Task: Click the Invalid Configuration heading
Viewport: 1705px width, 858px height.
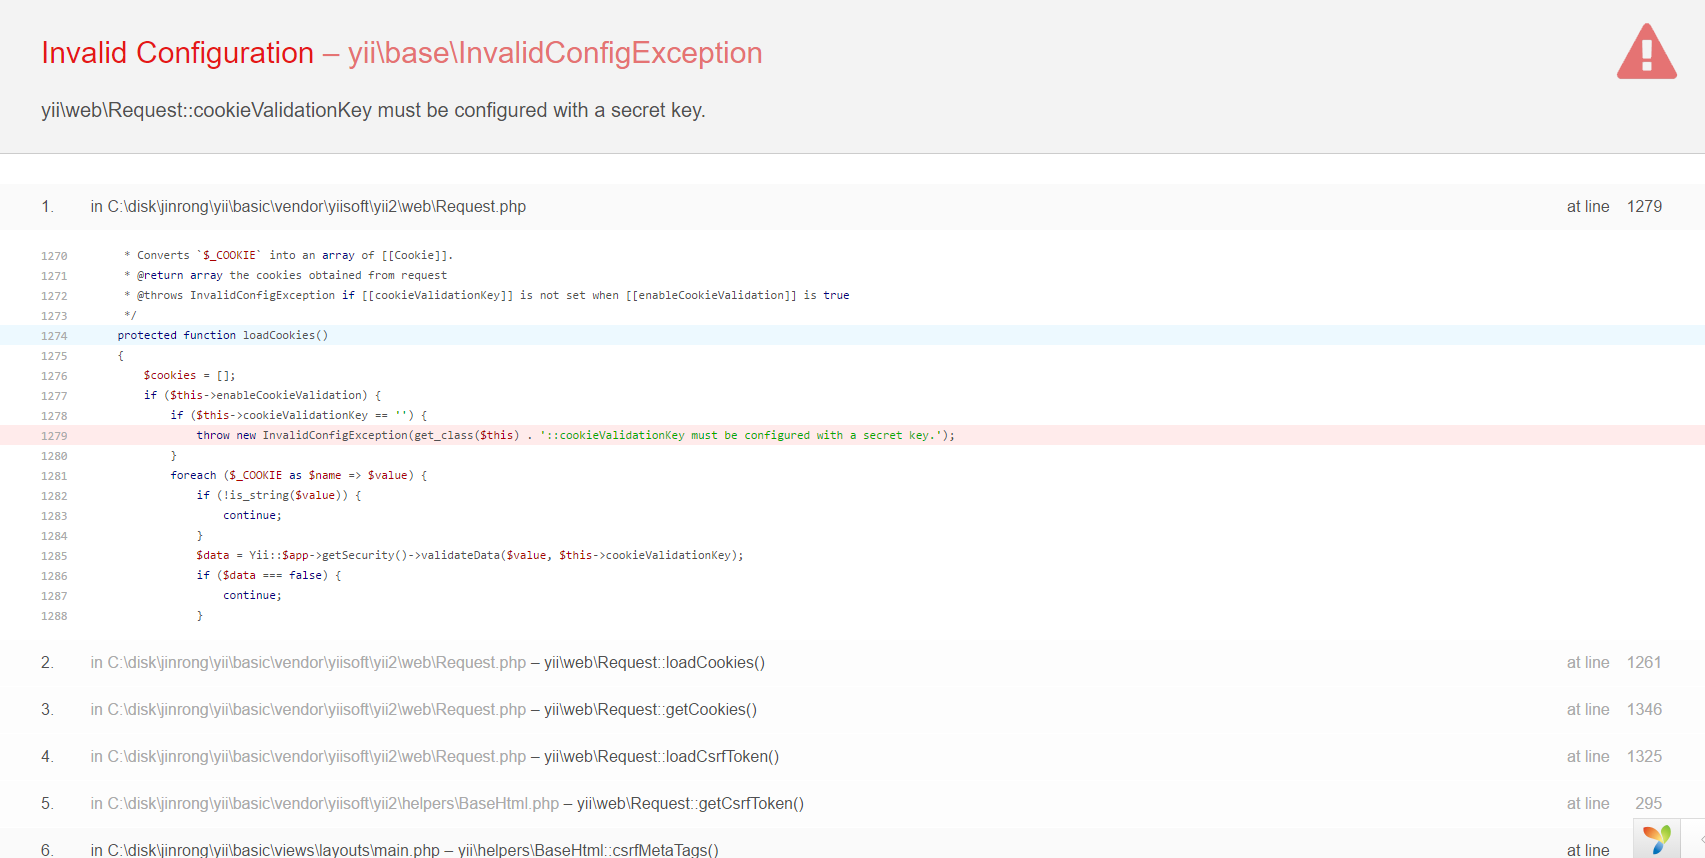Action: [x=177, y=53]
